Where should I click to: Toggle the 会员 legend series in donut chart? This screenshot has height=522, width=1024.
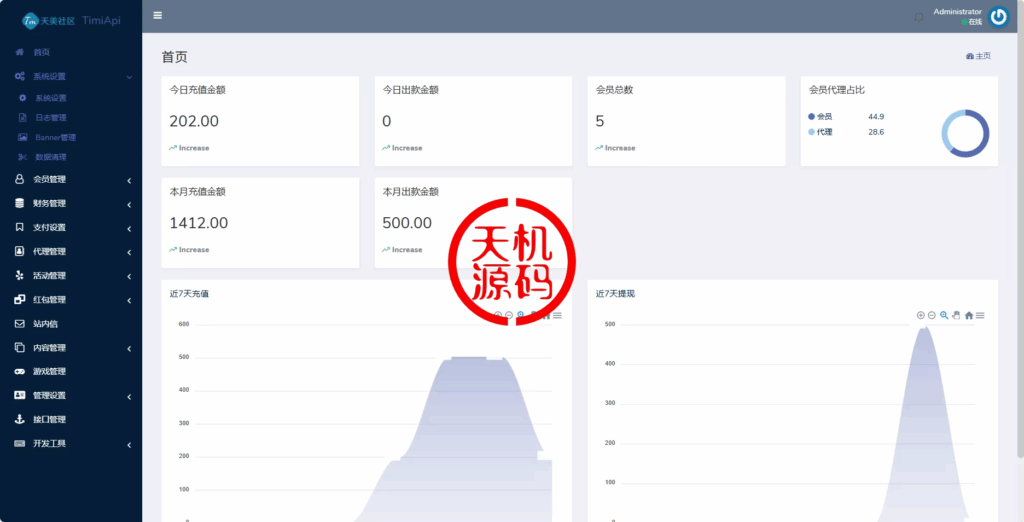click(x=824, y=117)
